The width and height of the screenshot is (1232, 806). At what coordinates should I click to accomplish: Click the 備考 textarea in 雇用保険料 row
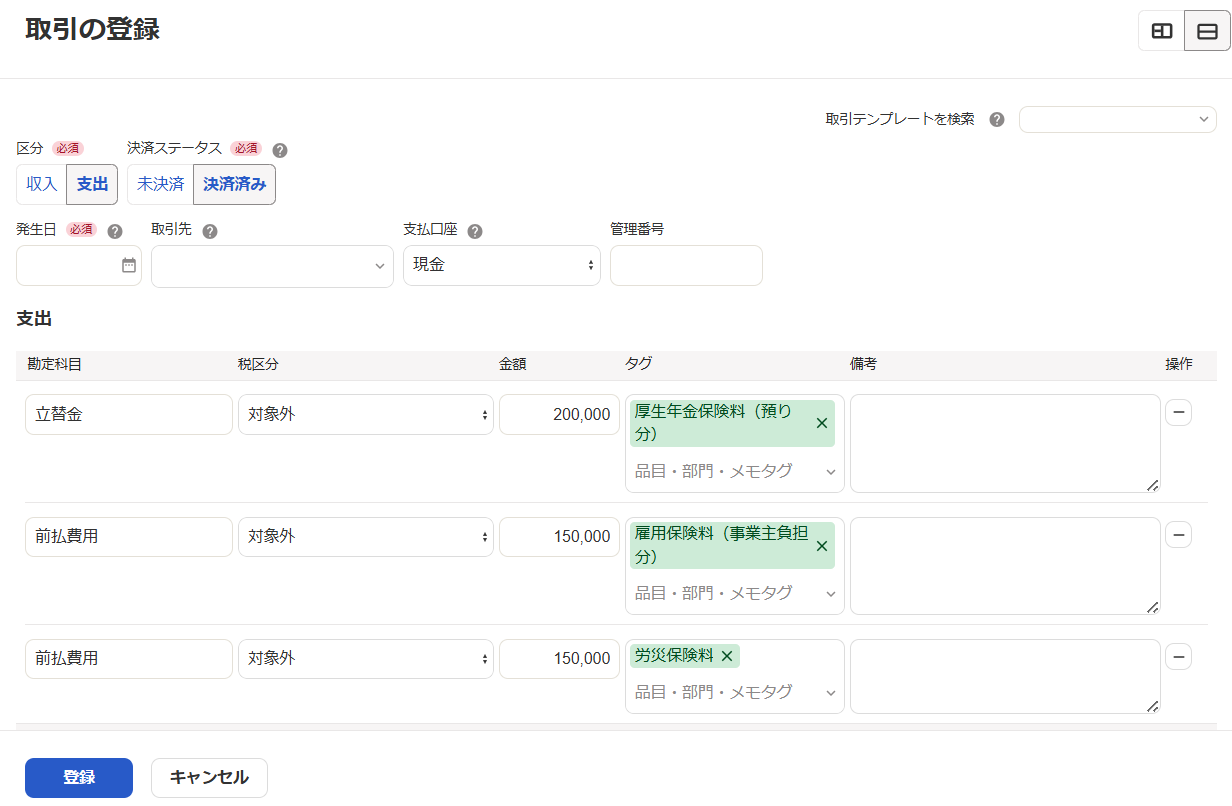point(1005,565)
